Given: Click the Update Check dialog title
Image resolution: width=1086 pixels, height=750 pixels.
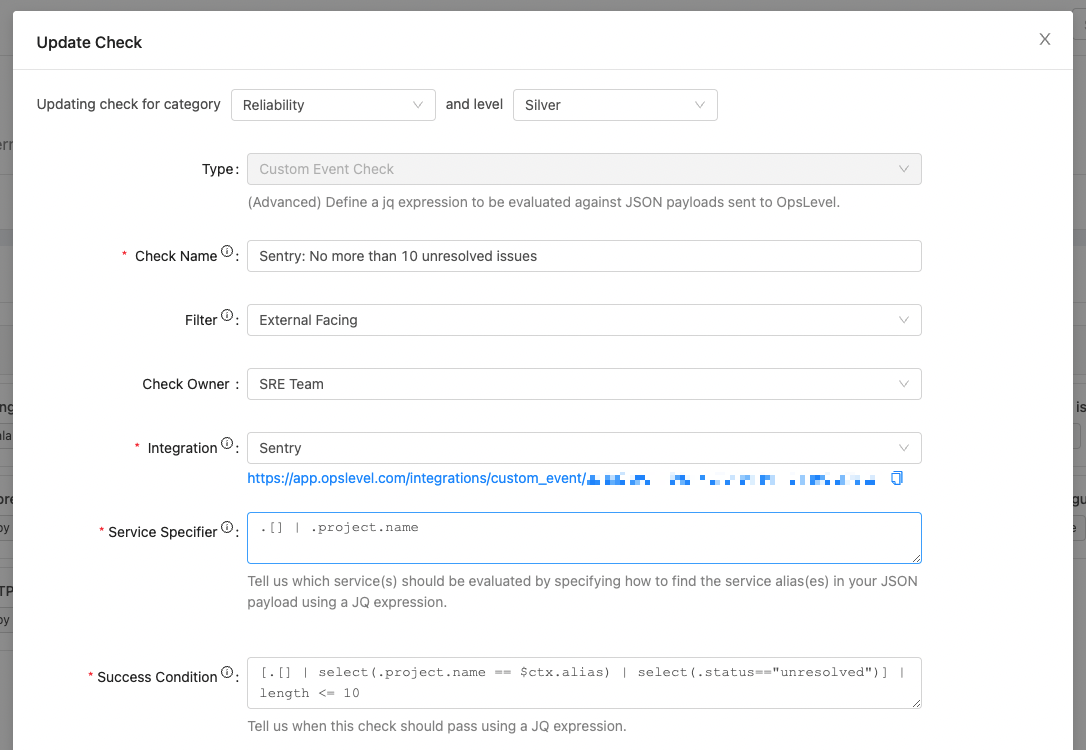Looking at the screenshot, I should (90, 42).
